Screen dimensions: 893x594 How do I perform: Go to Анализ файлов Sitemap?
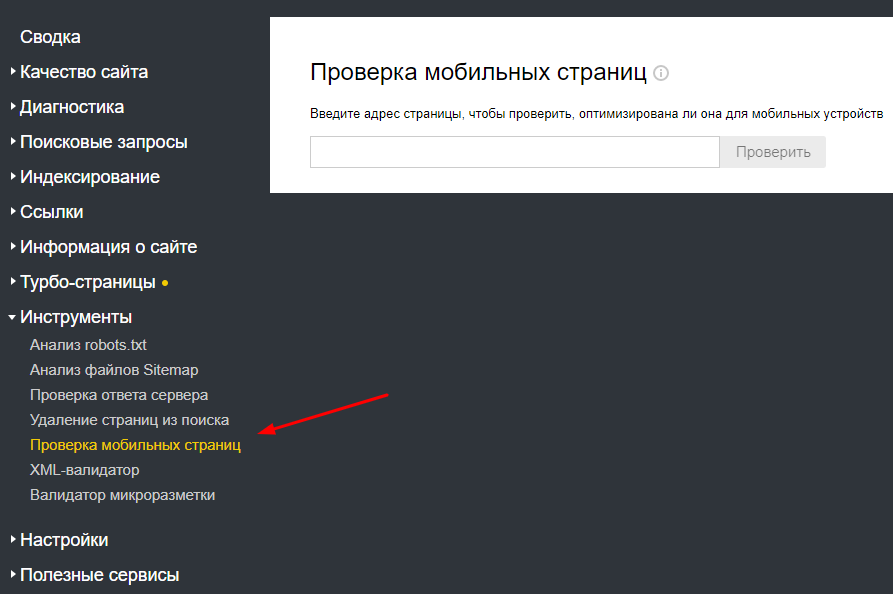114,370
